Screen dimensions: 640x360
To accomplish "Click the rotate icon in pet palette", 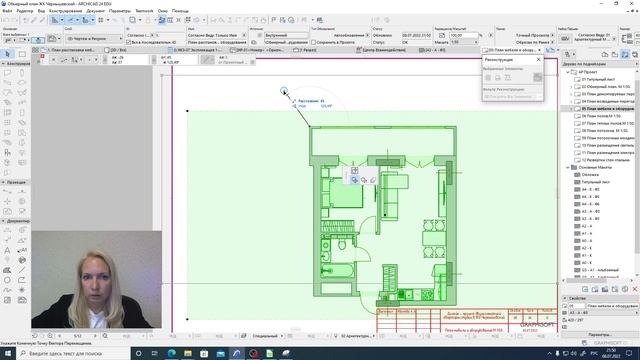I will [364, 180].
